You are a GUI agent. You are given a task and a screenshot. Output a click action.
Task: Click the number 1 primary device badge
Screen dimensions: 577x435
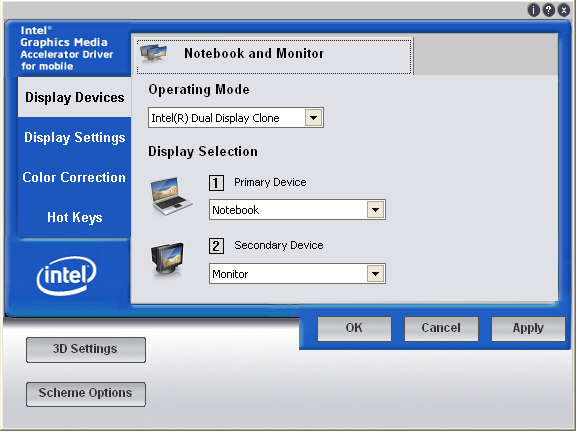point(216,183)
